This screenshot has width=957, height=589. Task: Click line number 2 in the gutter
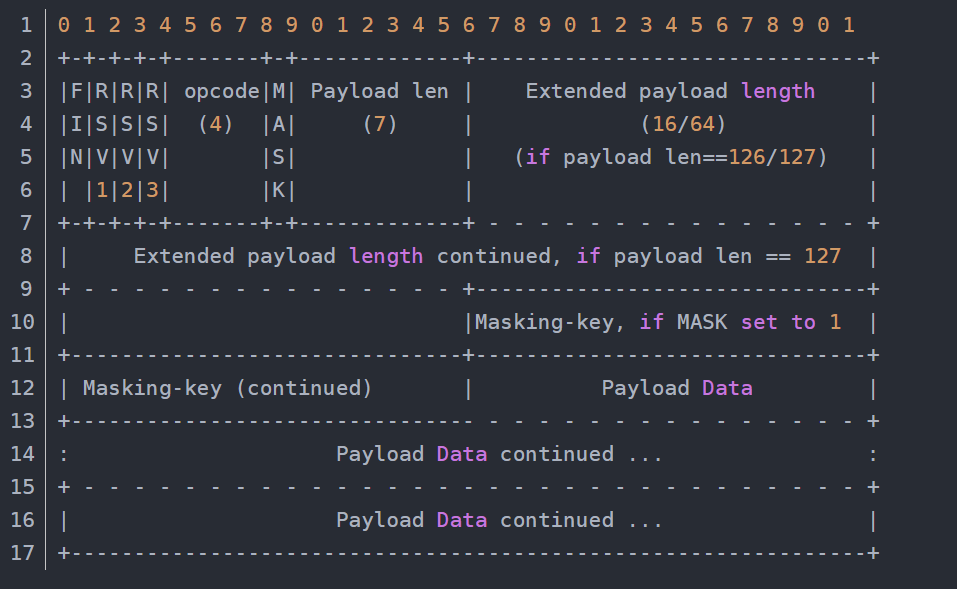pos(26,59)
